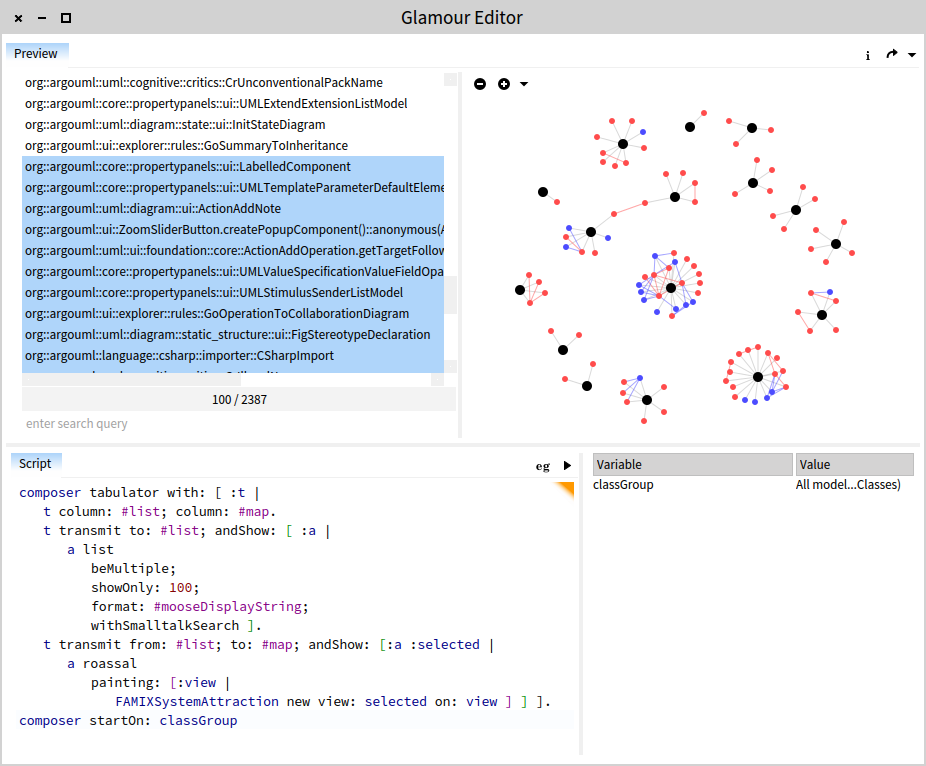Select ZoomSliderButton.createPopupComponent list entry
This screenshot has width=926, height=766.
click(x=233, y=230)
